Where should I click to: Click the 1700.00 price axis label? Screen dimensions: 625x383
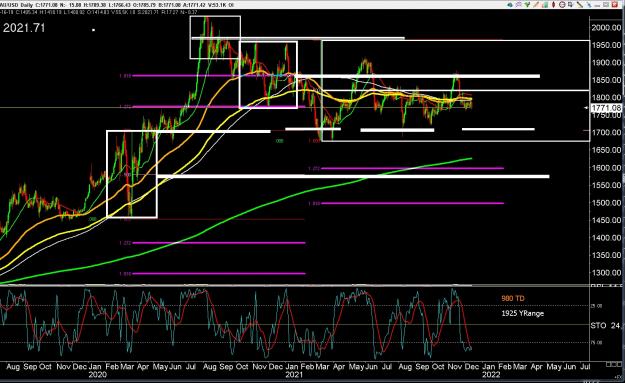pyautogui.click(x=607, y=132)
